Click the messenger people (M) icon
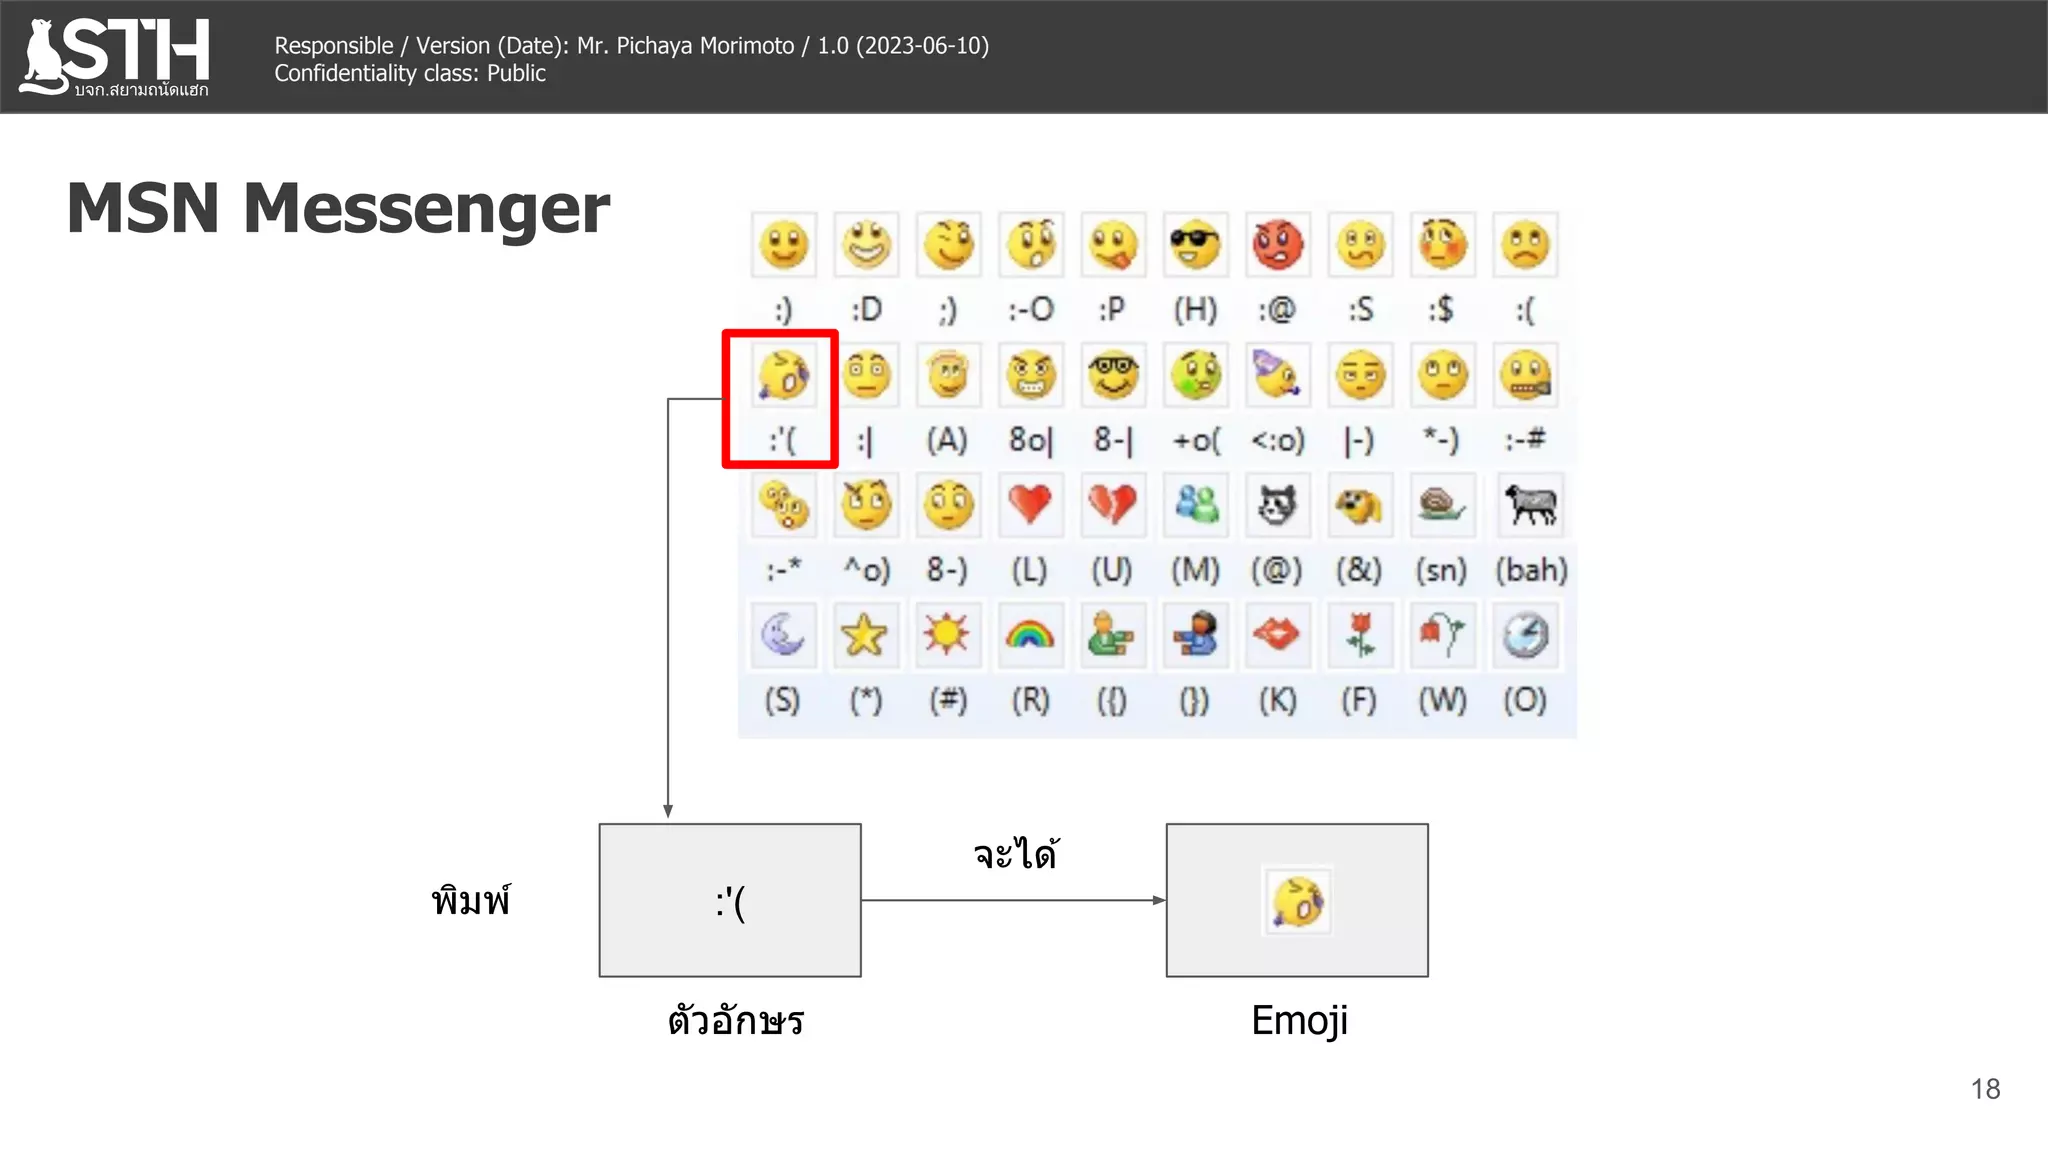Image resolution: width=2048 pixels, height=1152 pixels. click(1195, 505)
